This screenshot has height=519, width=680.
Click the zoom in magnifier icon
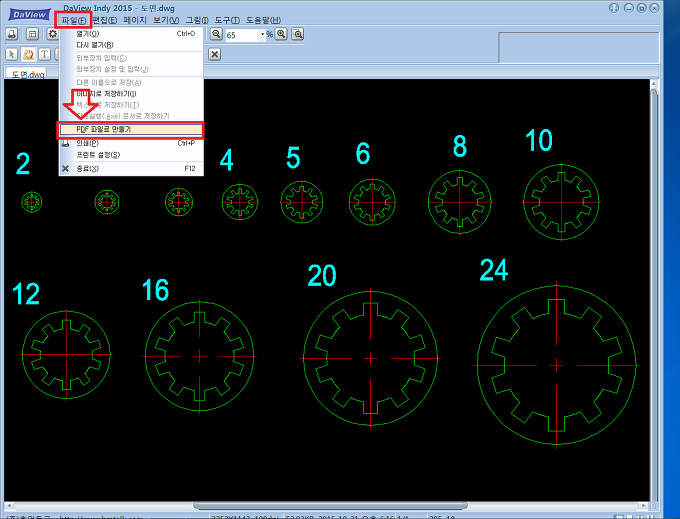281,34
